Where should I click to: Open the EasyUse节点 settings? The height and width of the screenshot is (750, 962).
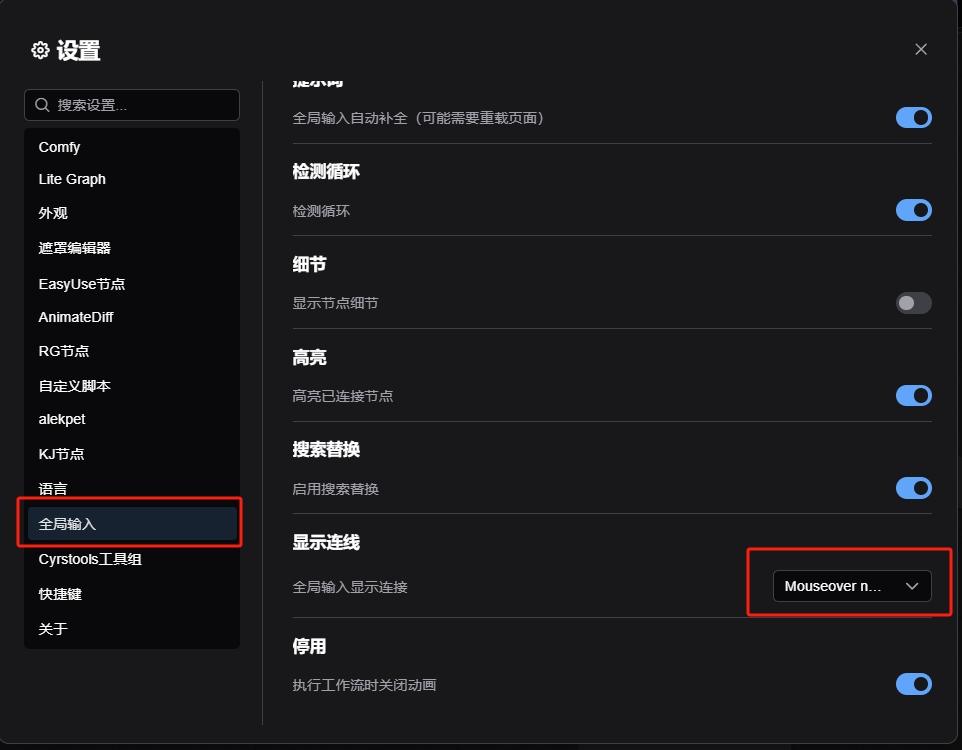pos(81,283)
